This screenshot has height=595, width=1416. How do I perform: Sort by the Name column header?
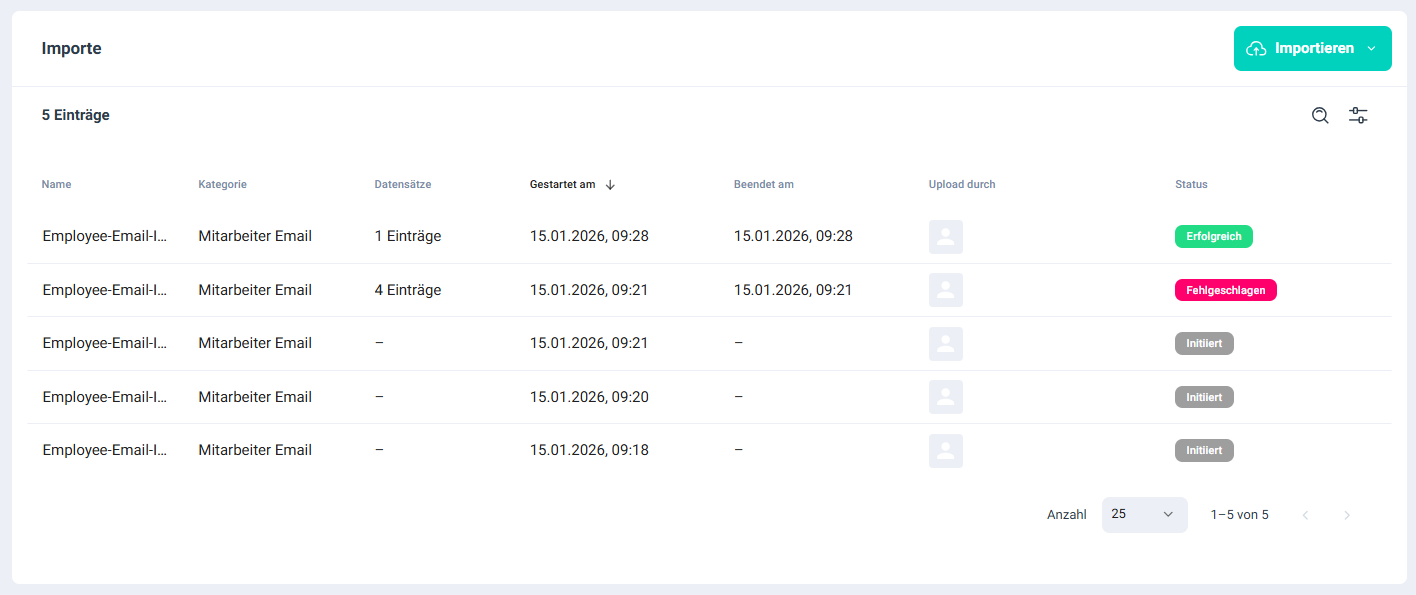(x=56, y=185)
